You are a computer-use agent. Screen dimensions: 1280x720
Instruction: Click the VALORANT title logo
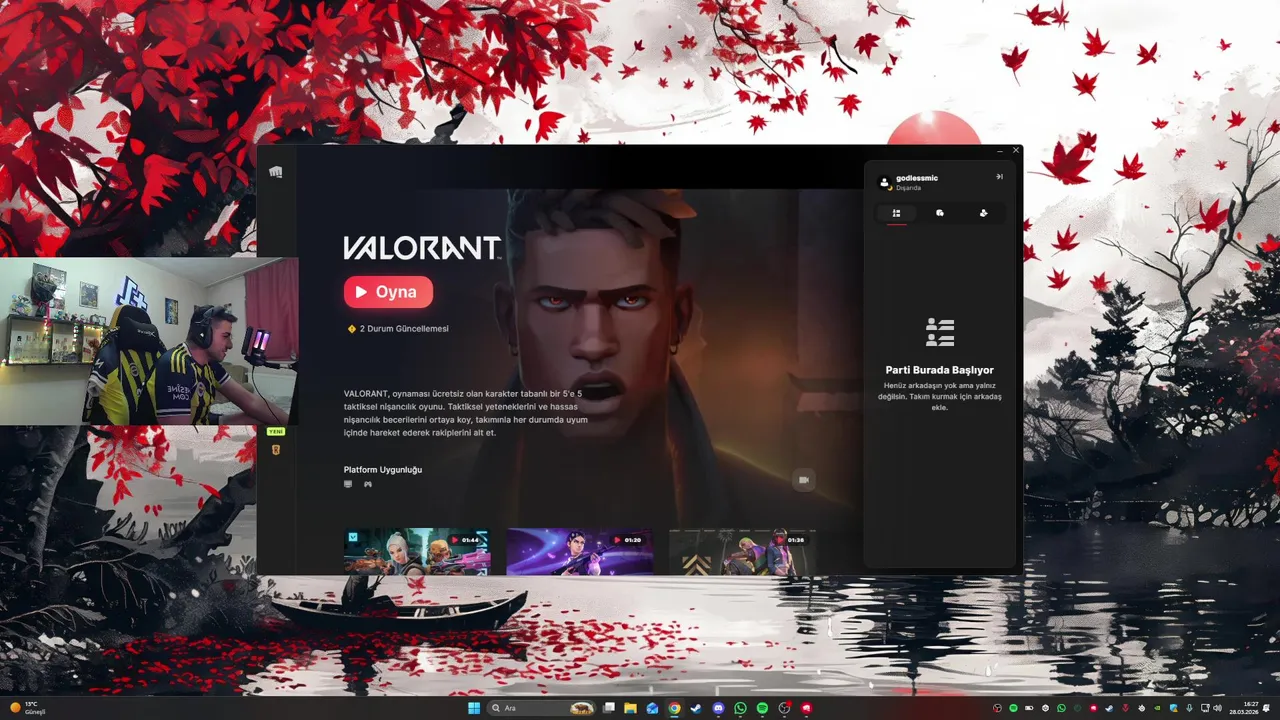point(421,248)
